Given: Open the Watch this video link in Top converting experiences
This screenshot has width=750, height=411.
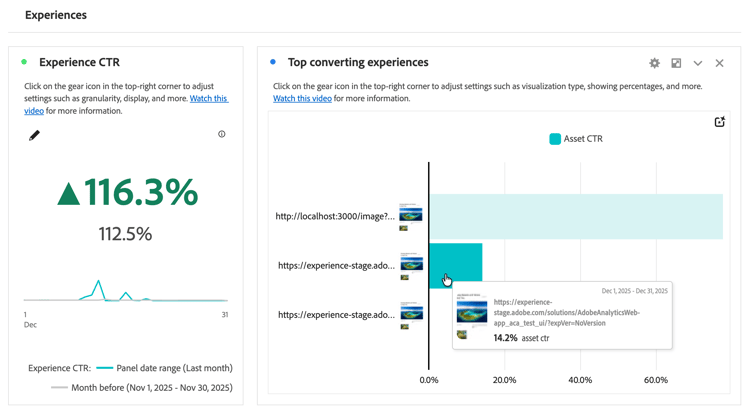Looking at the screenshot, I should pos(302,99).
